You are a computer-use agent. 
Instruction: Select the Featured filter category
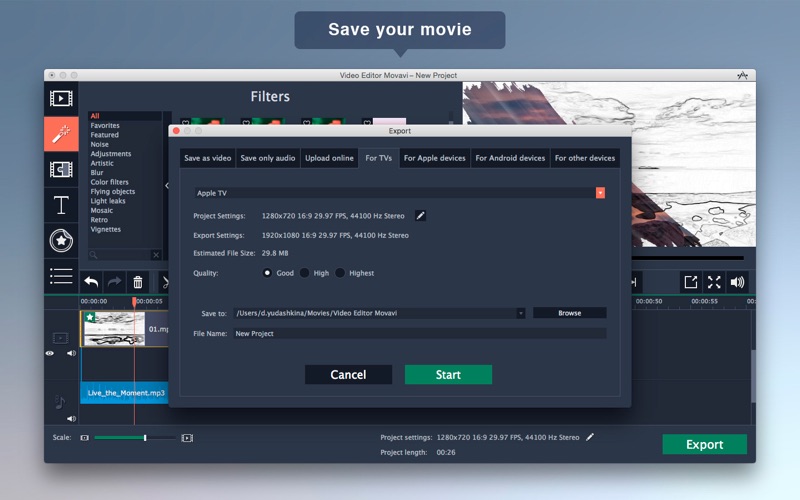(105, 135)
